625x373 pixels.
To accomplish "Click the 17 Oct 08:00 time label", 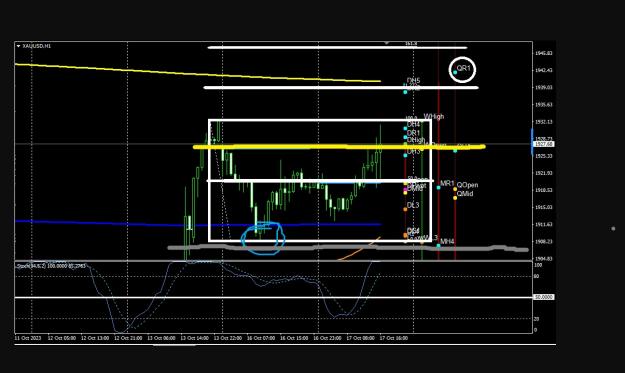I will (360, 338).
